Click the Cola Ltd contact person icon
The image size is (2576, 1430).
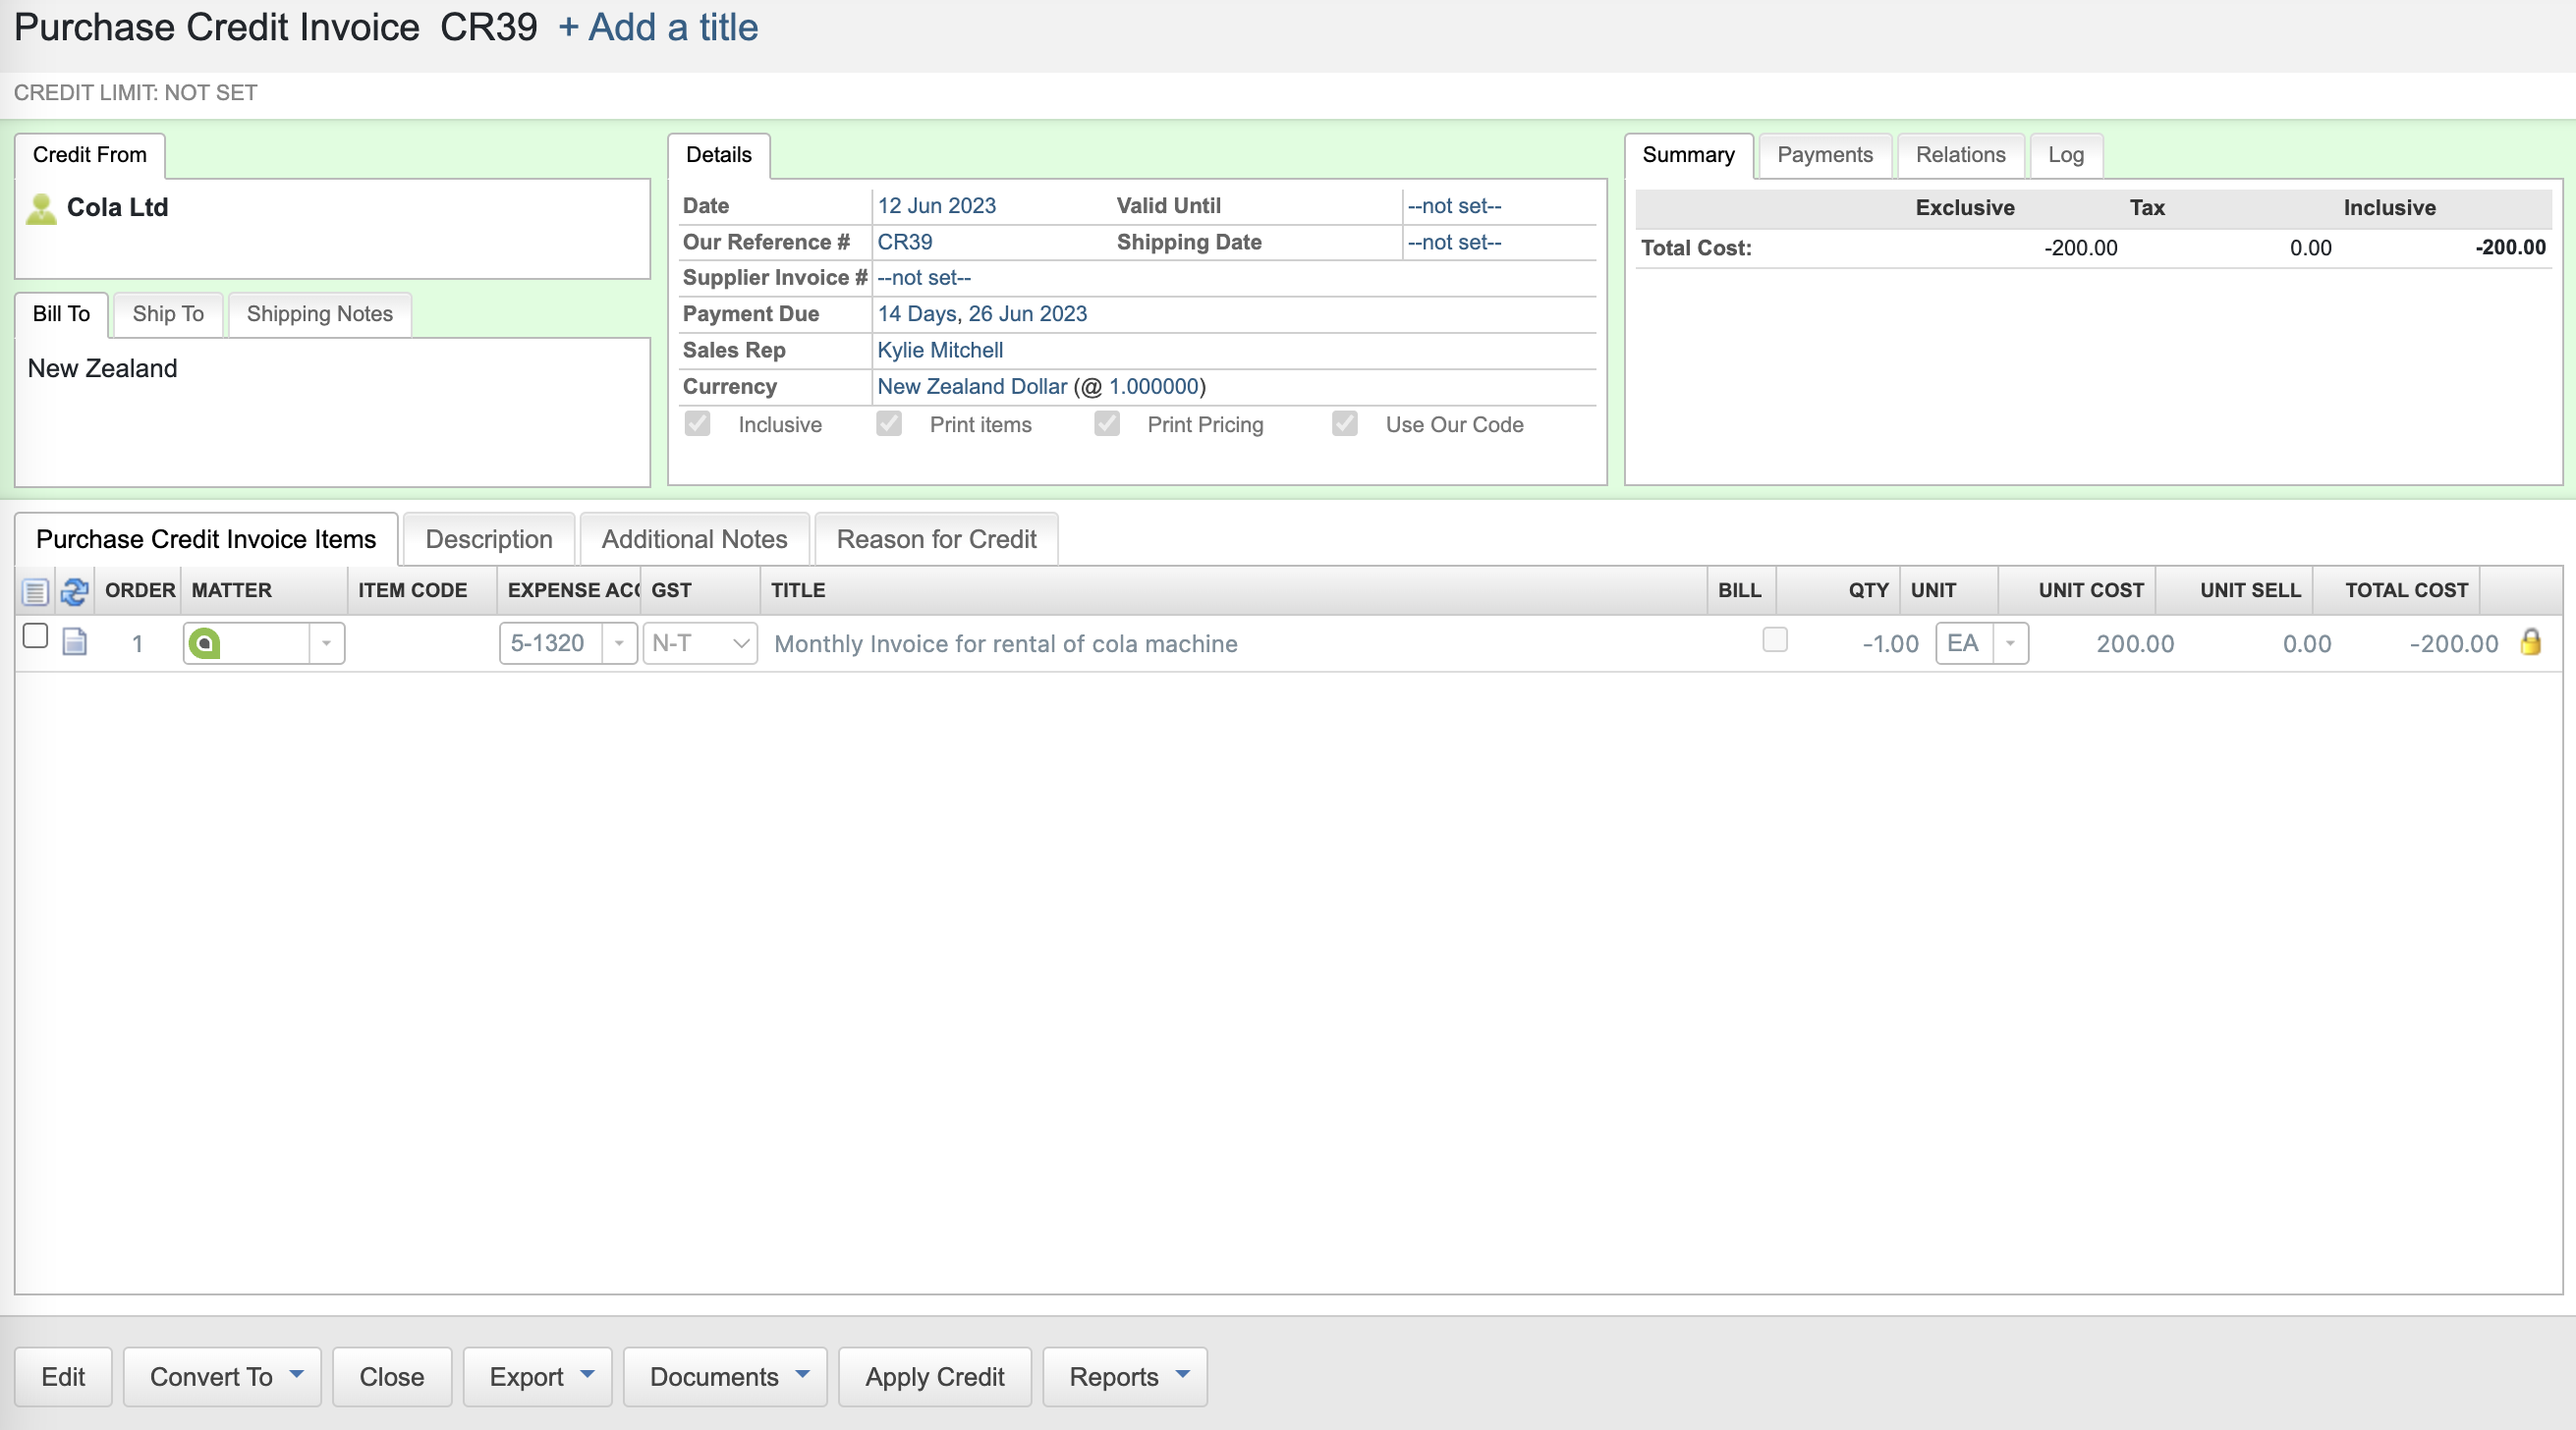[x=41, y=209]
